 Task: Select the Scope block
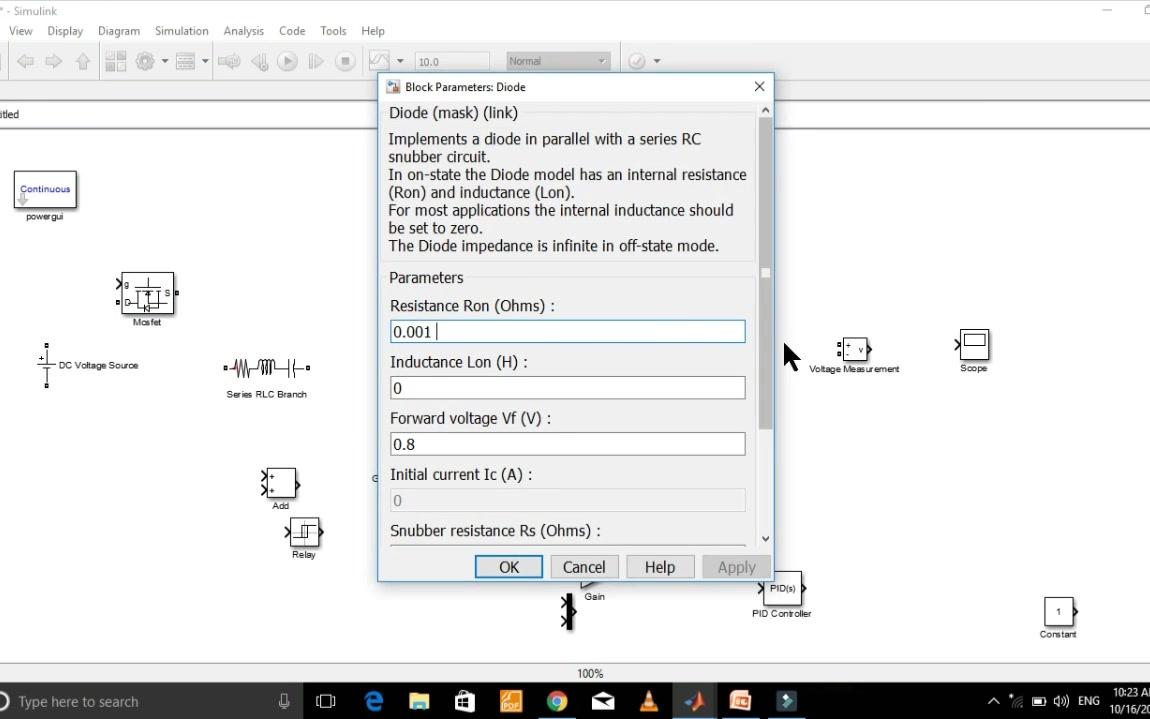click(x=973, y=344)
